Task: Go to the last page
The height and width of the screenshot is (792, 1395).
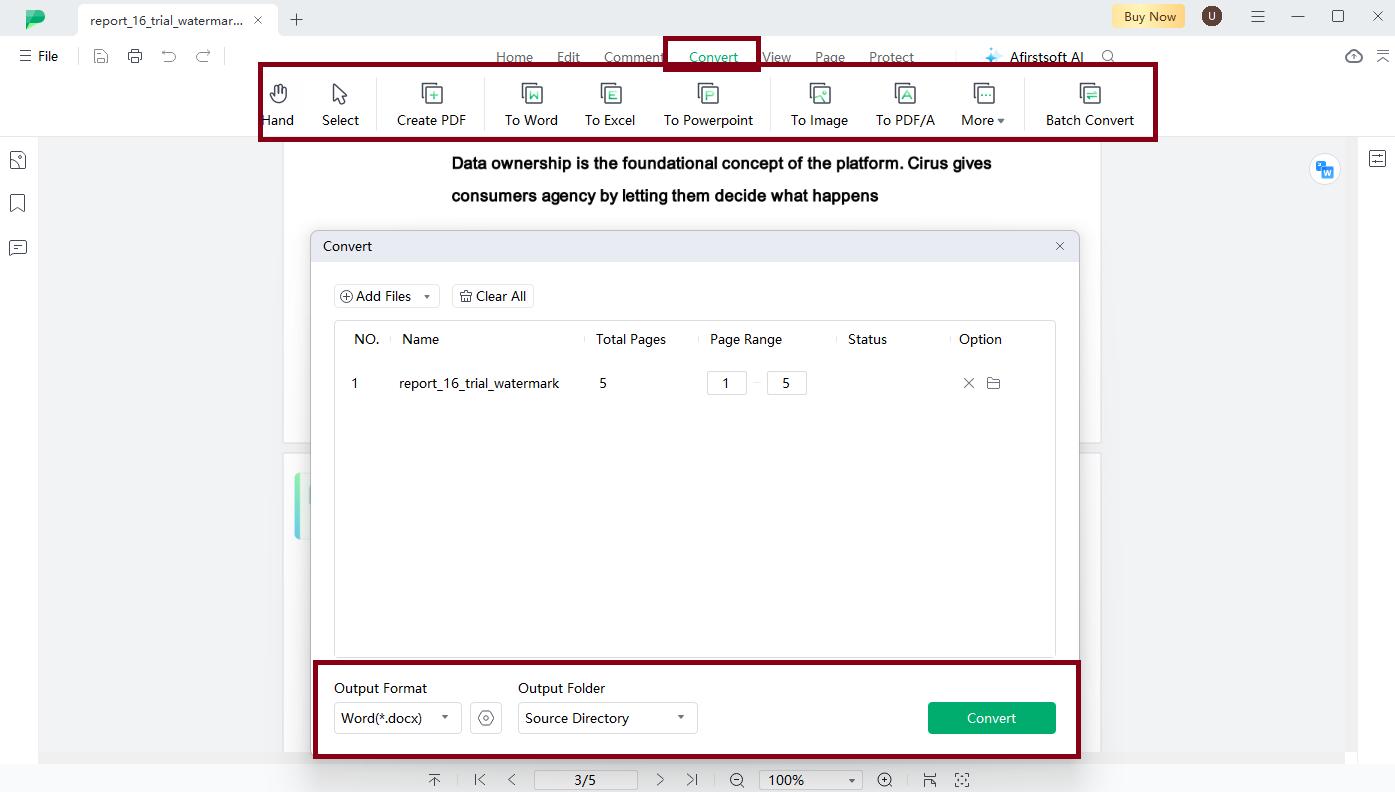Action: click(x=692, y=779)
